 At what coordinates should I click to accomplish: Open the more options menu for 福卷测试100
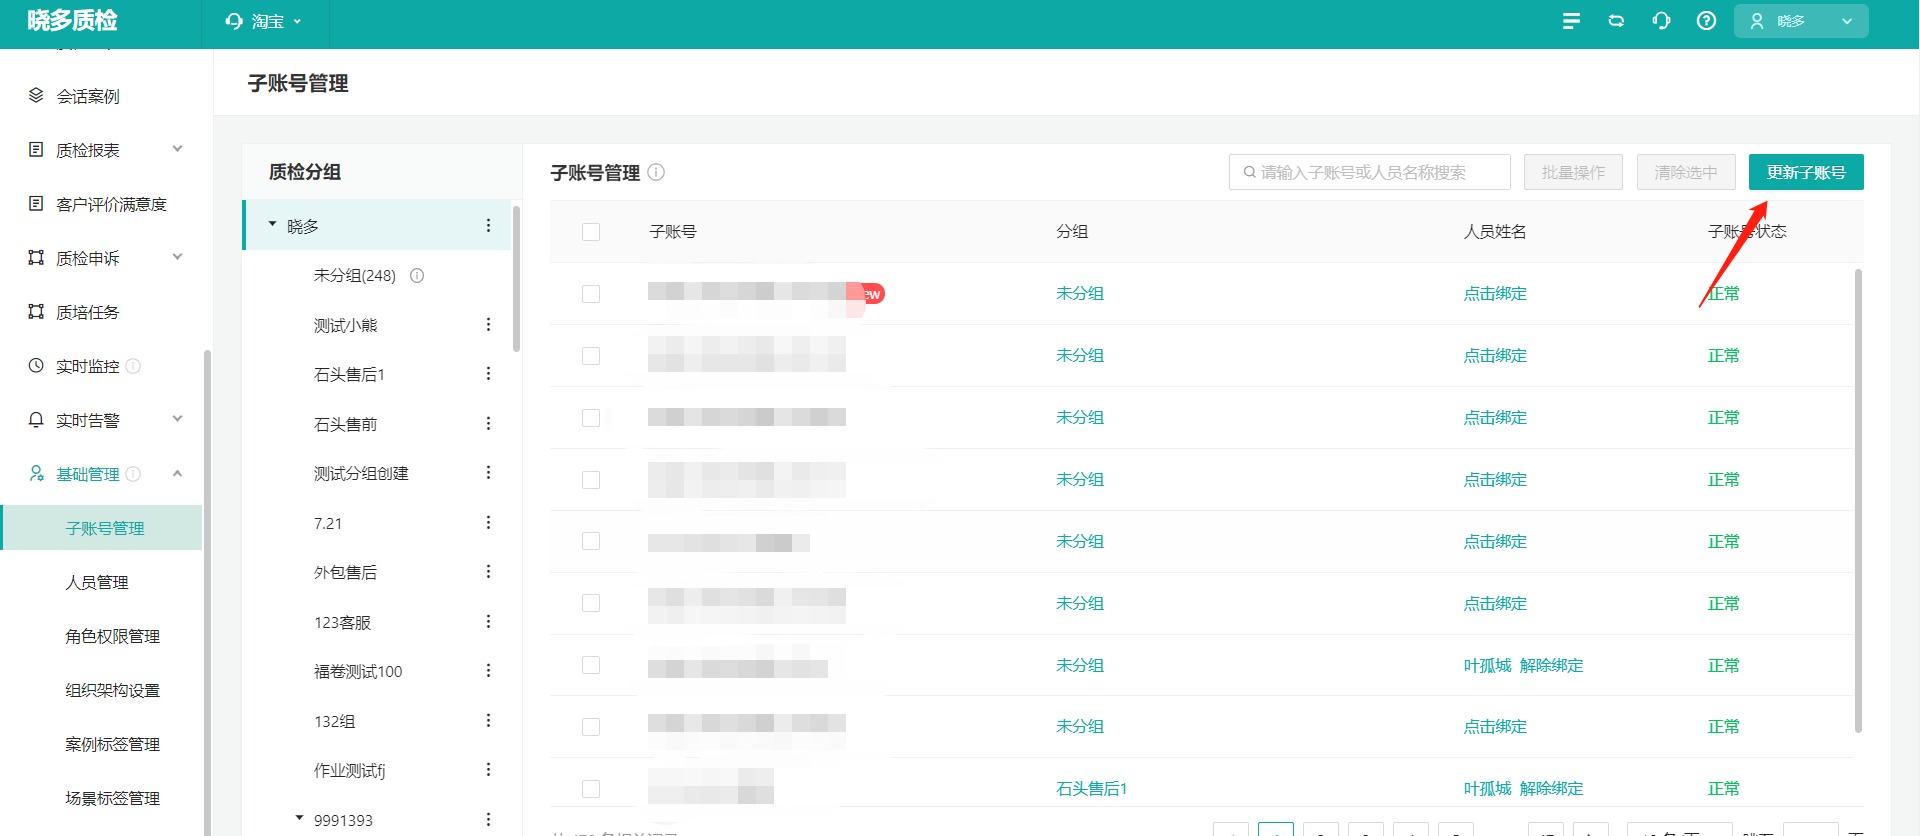tap(488, 670)
